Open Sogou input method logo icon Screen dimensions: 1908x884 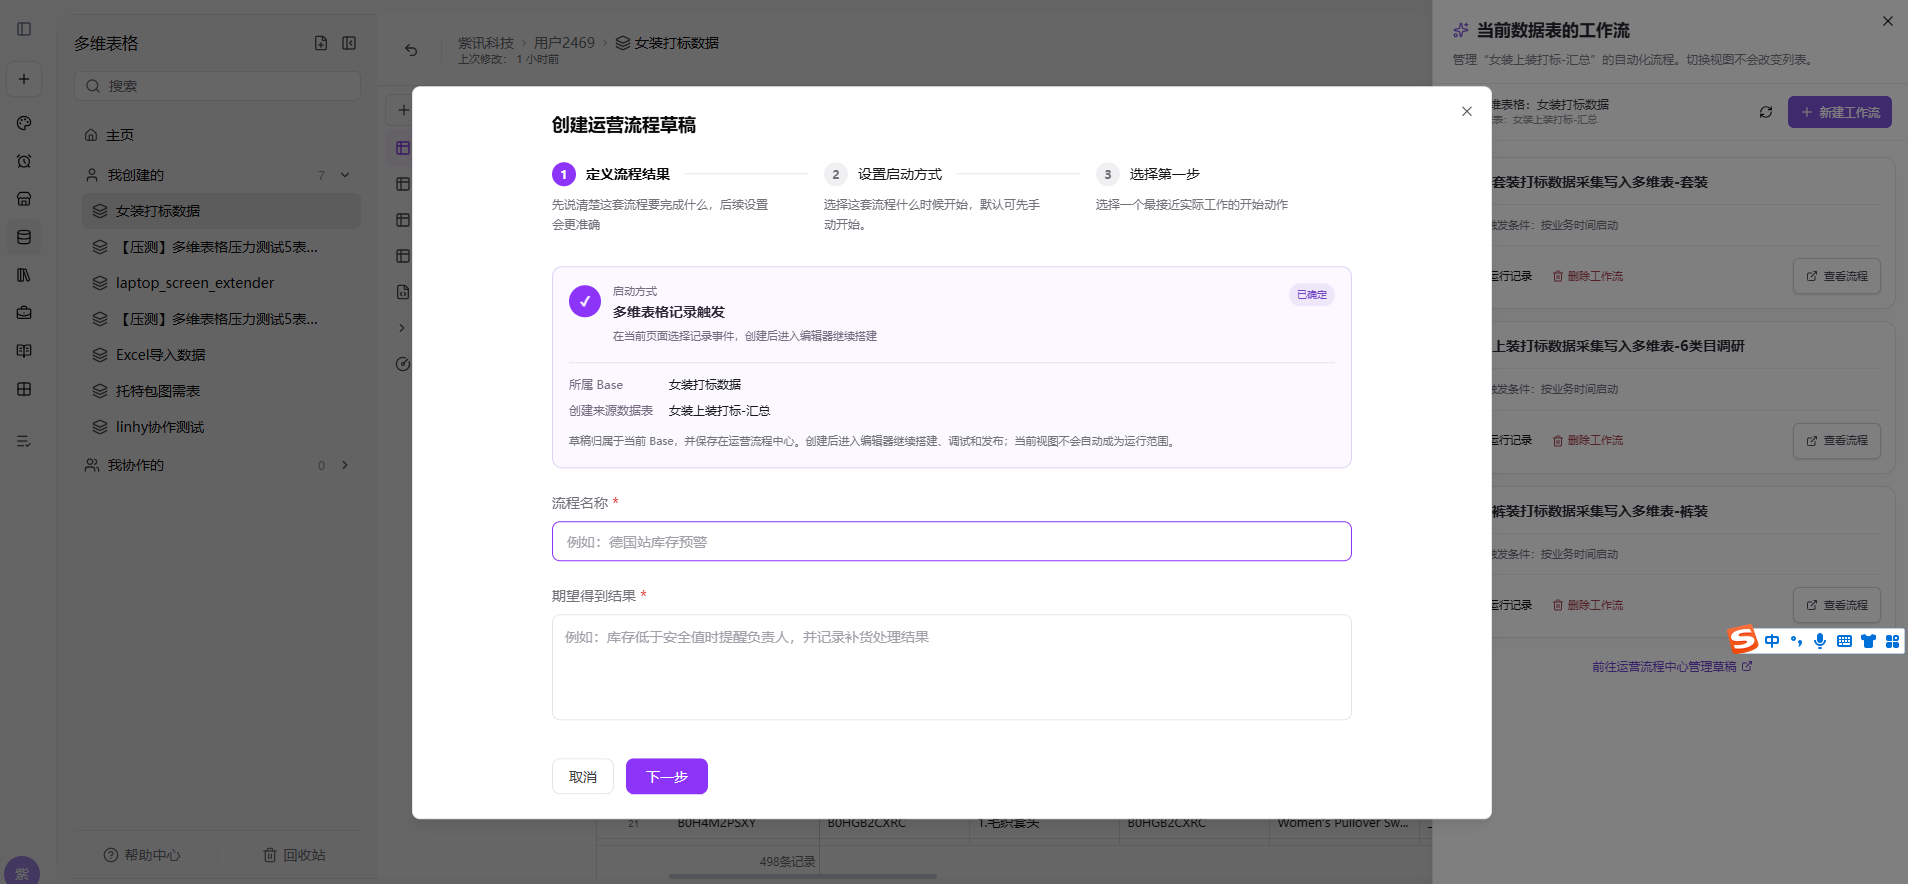coord(1744,639)
